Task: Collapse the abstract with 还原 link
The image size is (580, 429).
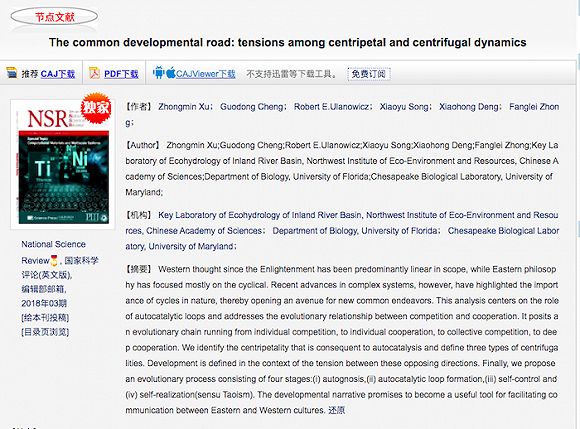Action: [x=337, y=410]
